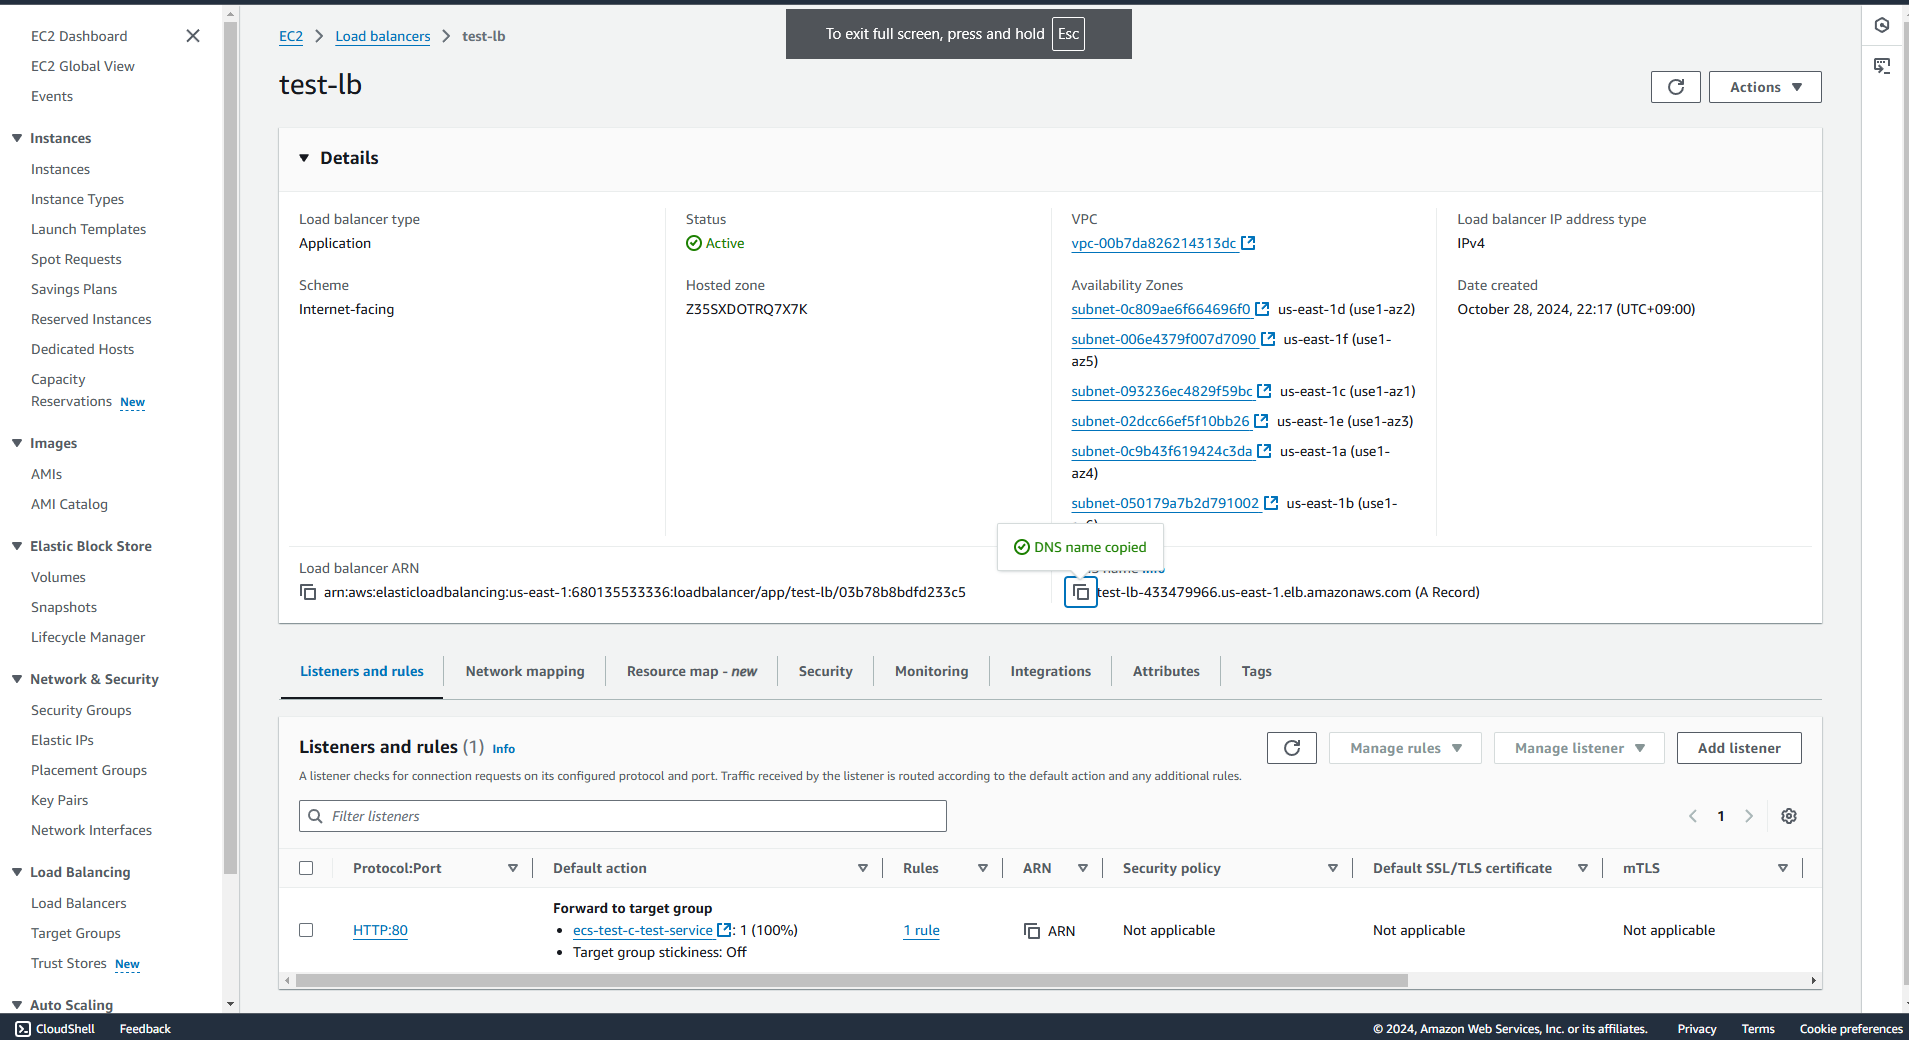Open the EC2 Dashboard sidebar link

point(79,36)
